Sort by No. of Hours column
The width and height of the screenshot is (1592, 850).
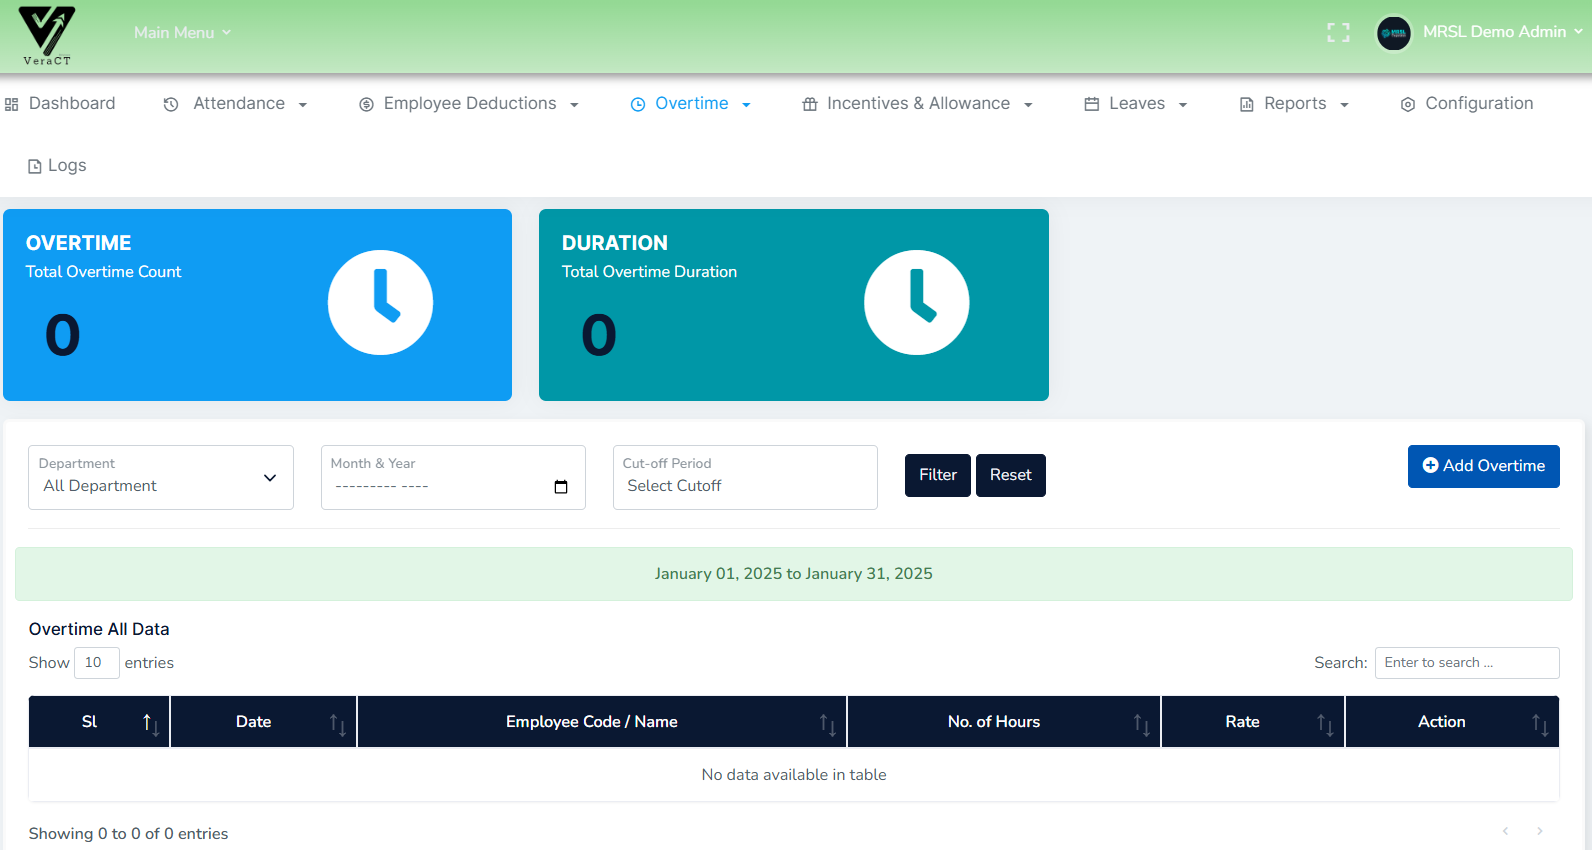1140,723
